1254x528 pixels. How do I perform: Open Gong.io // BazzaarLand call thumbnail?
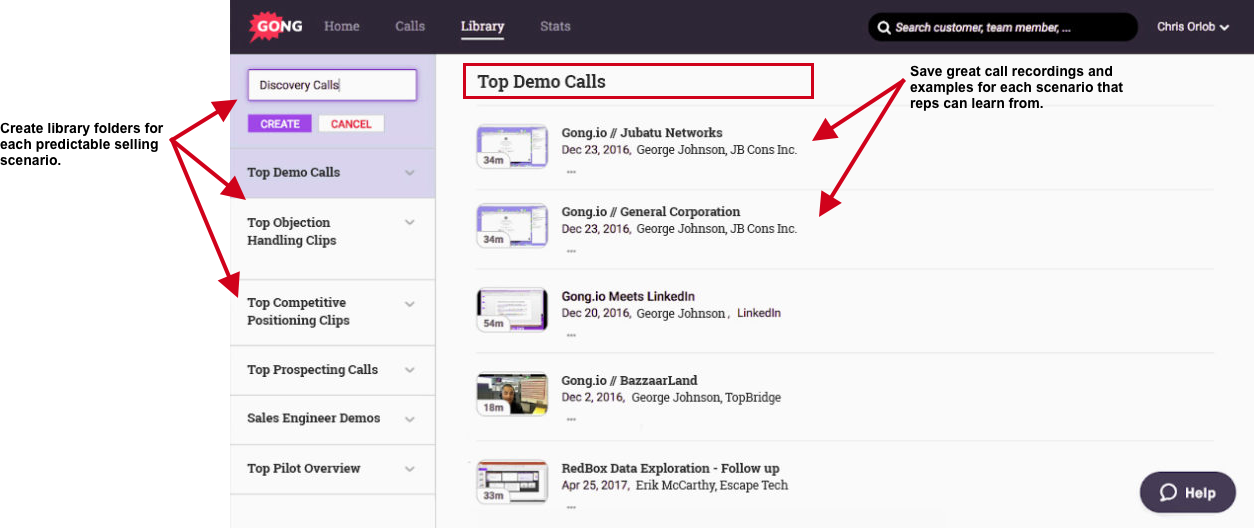pos(512,394)
